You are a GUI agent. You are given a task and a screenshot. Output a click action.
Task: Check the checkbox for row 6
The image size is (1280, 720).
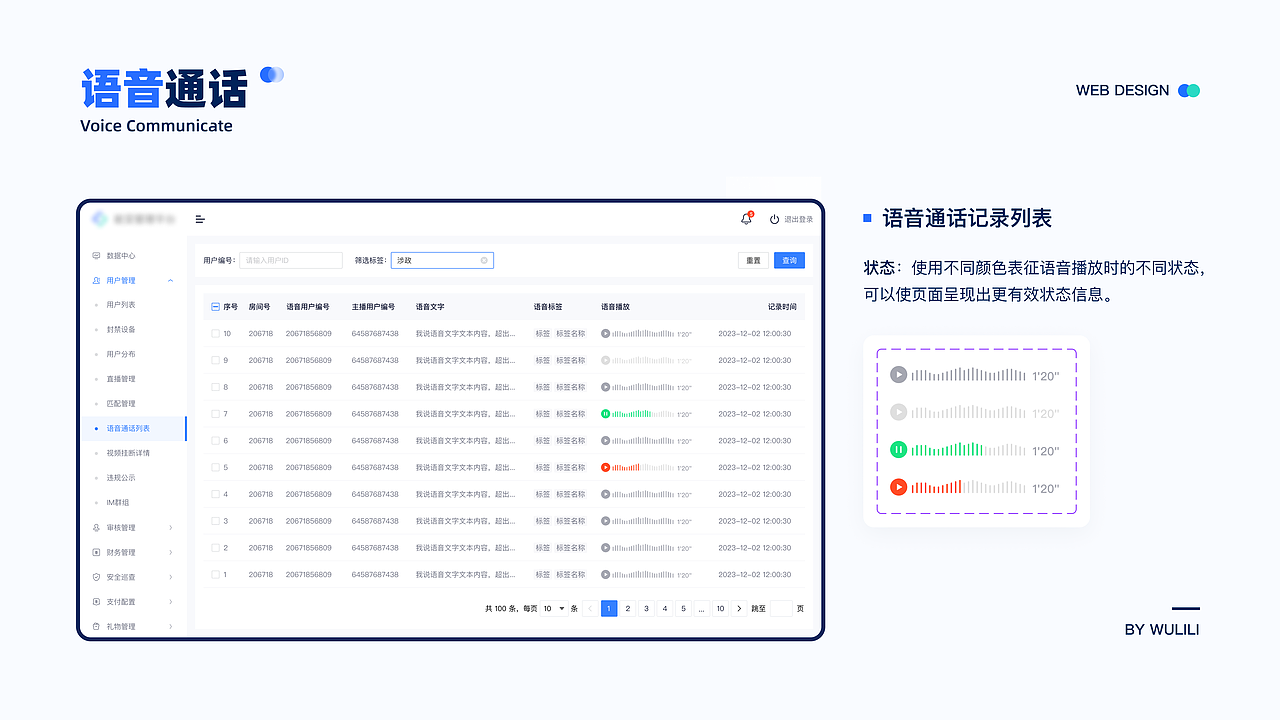215,440
